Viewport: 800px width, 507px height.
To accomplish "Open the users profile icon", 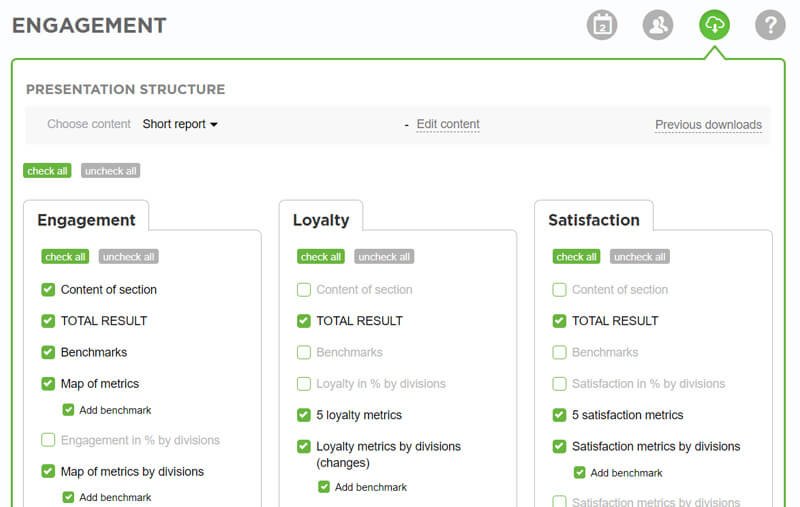I will pos(658,25).
